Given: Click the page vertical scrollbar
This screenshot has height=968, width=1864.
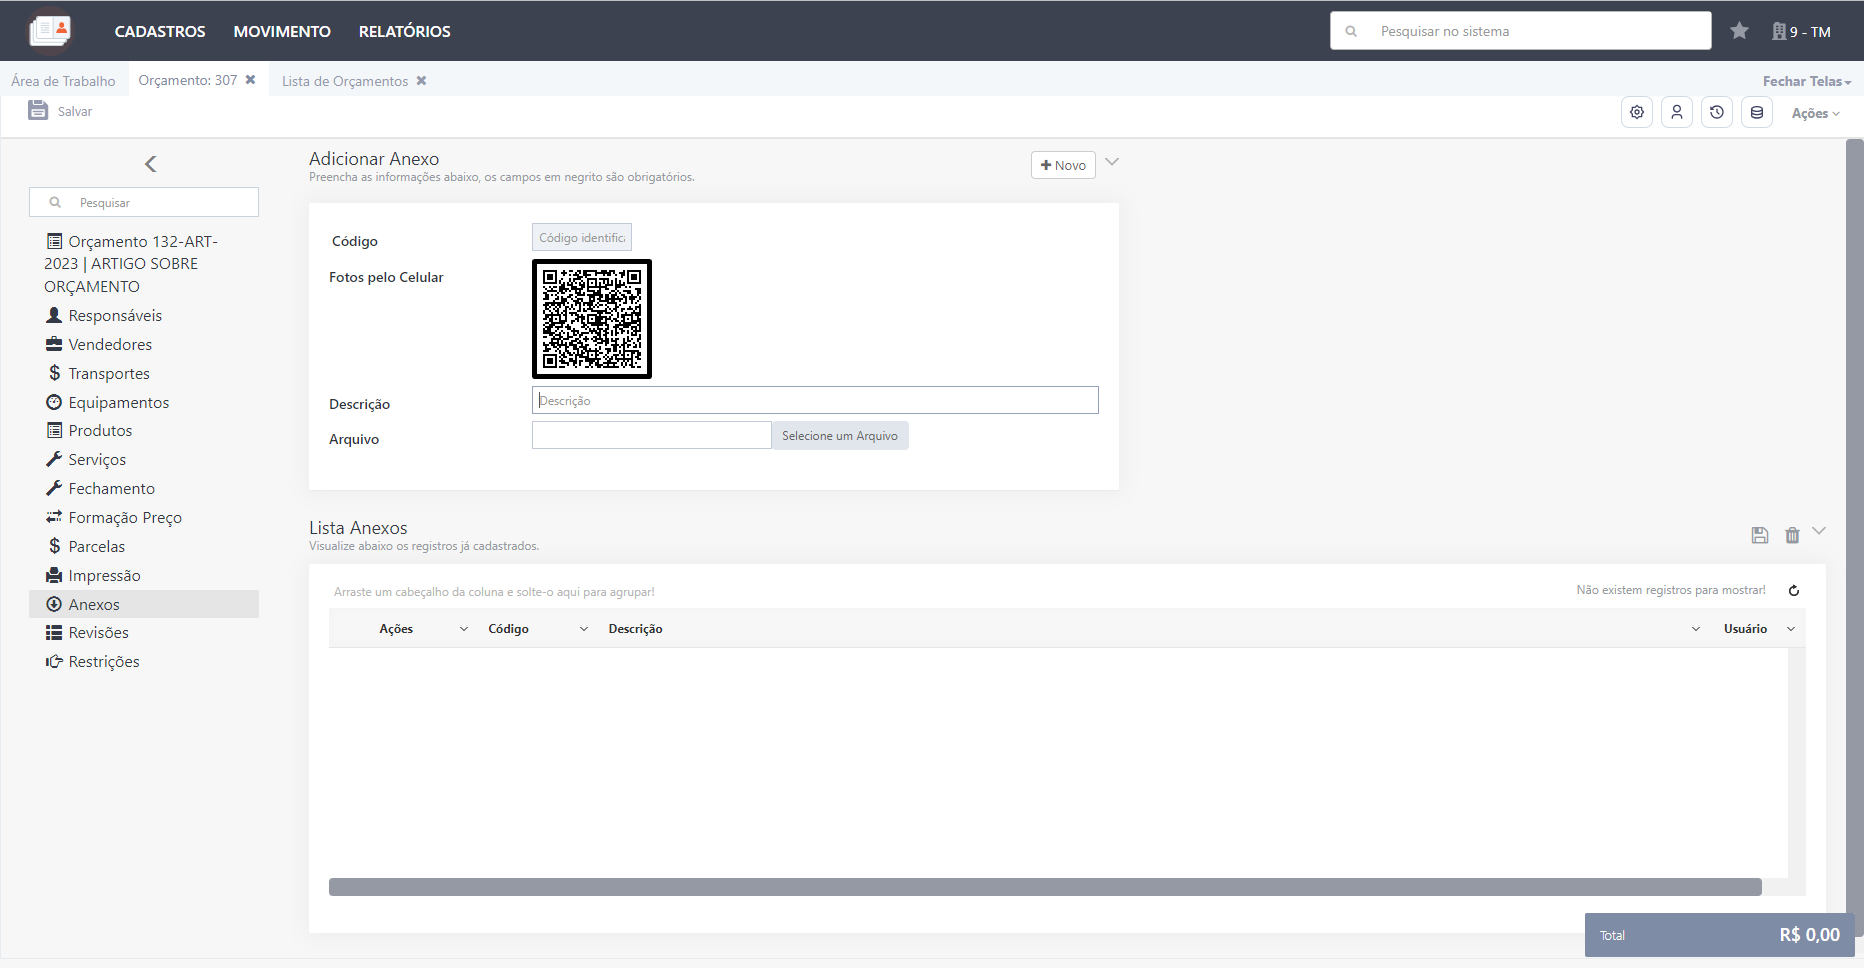Looking at the screenshot, I should (x=1854, y=538).
